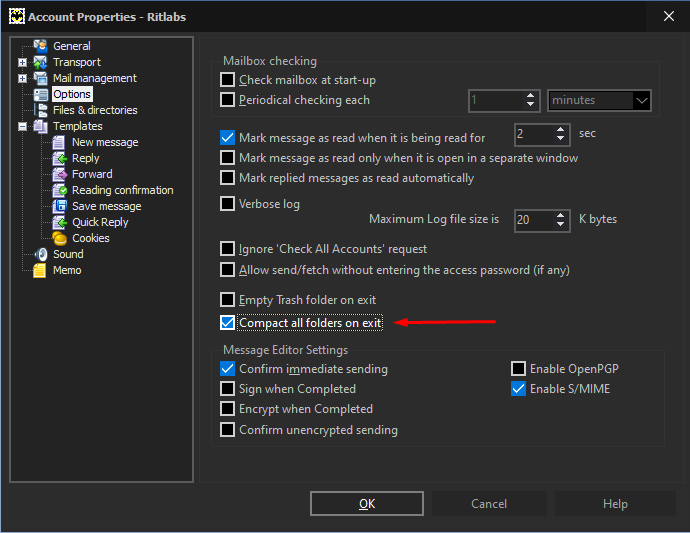Open the Quick Reply template page
This screenshot has height=533, width=690.
click(100, 222)
